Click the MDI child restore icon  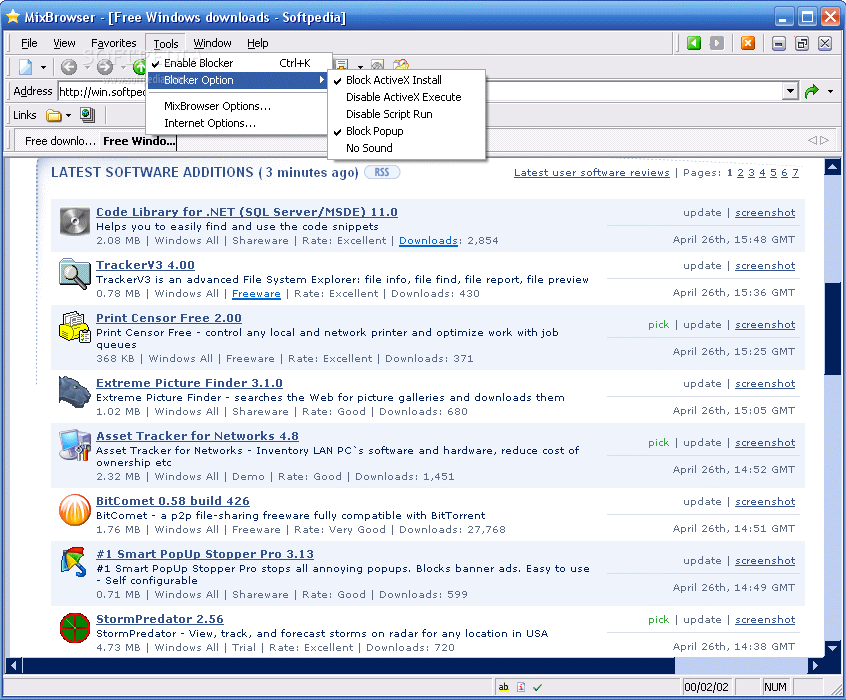click(802, 43)
